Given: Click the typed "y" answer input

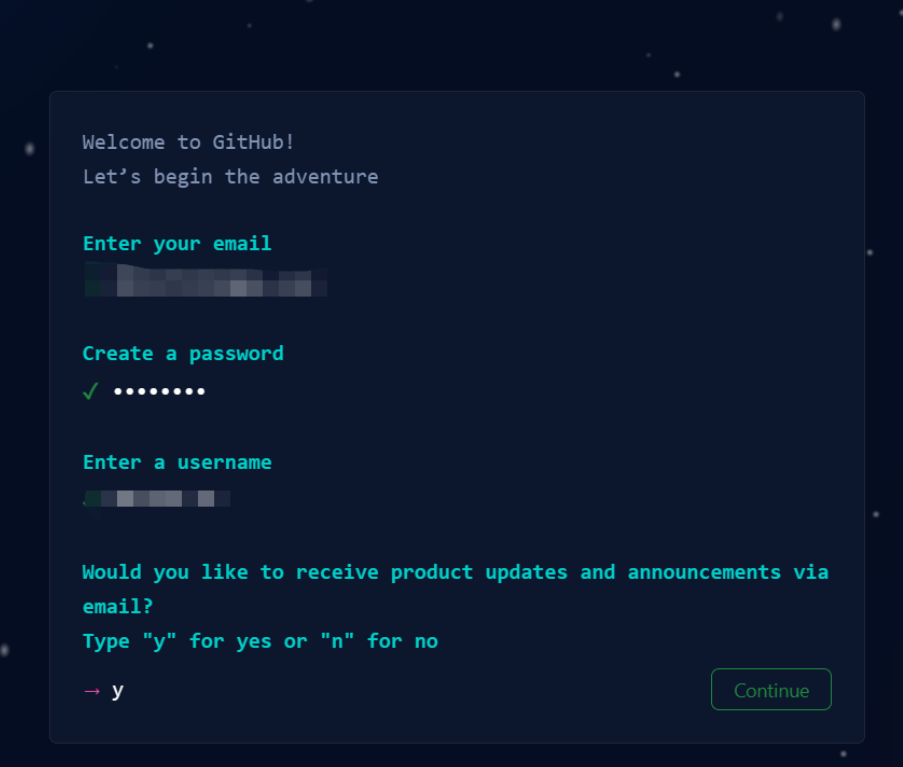Looking at the screenshot, I should click(117, 690).
